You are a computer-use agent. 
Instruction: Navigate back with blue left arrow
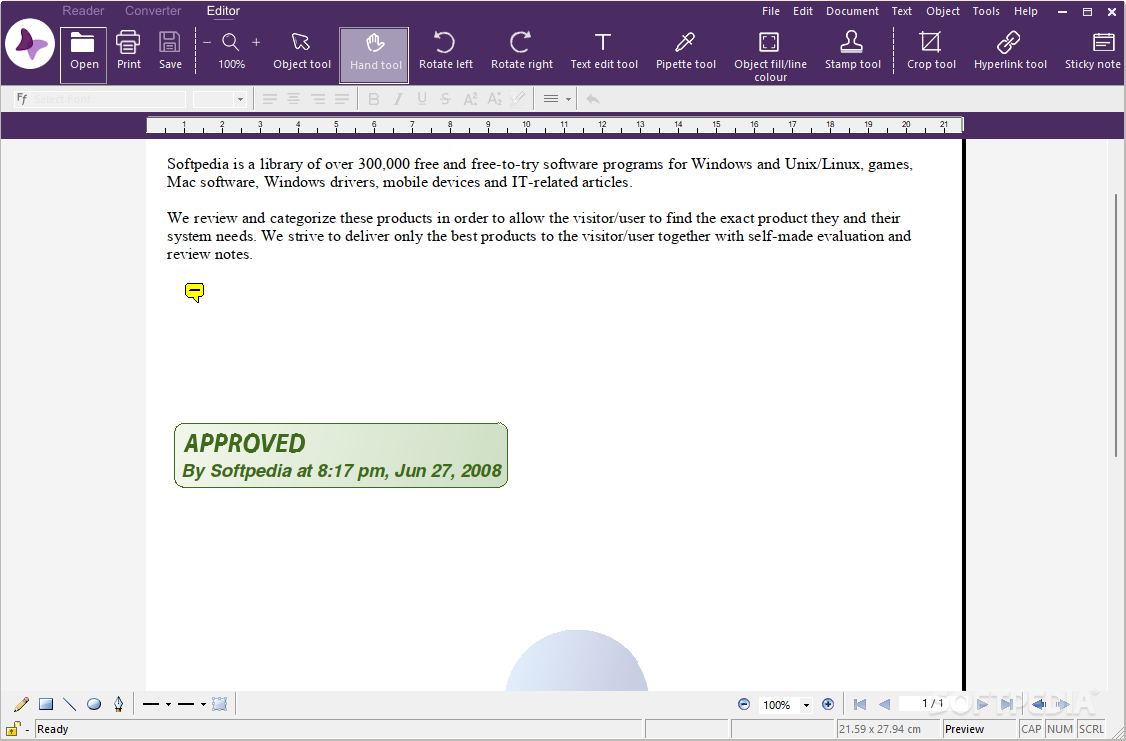[x=1038, y=704]
